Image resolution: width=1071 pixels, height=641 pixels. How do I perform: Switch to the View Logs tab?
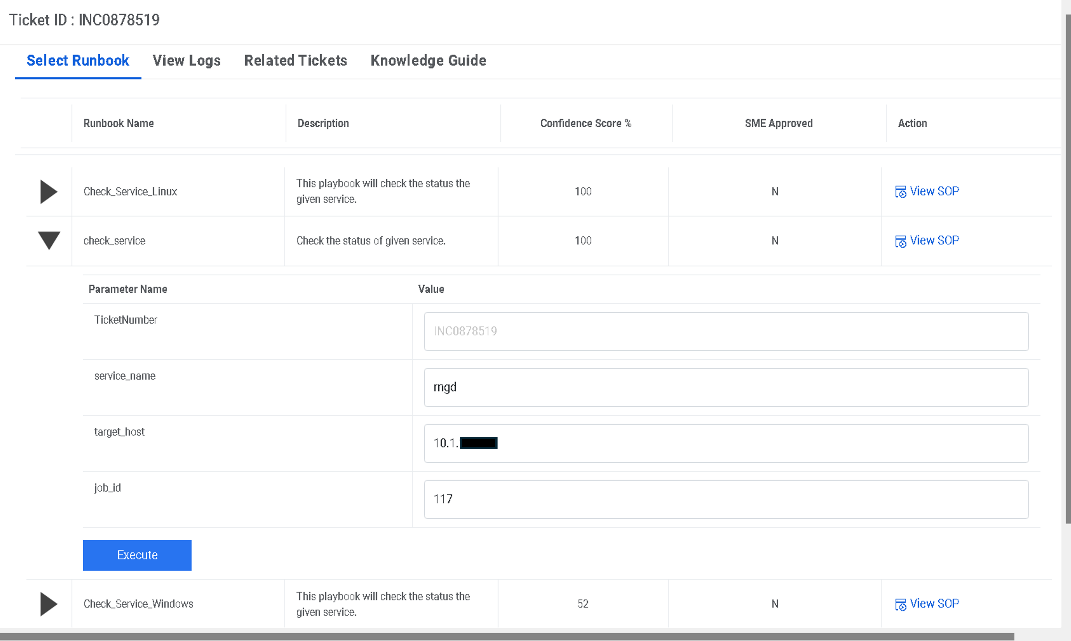(x=186, y=61)
